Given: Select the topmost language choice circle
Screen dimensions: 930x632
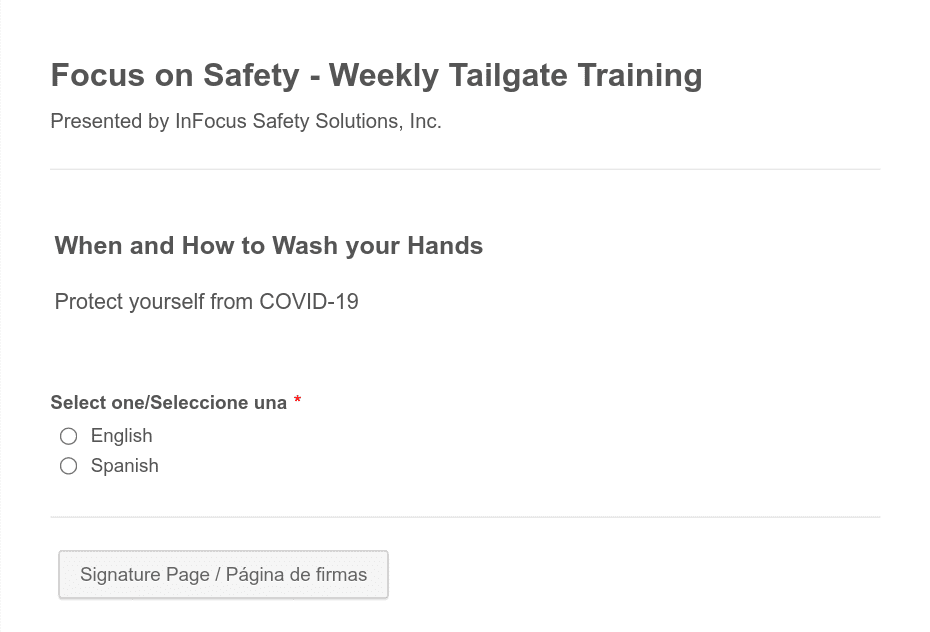Looking at the screenshot, I should click(x=68, y=436).
